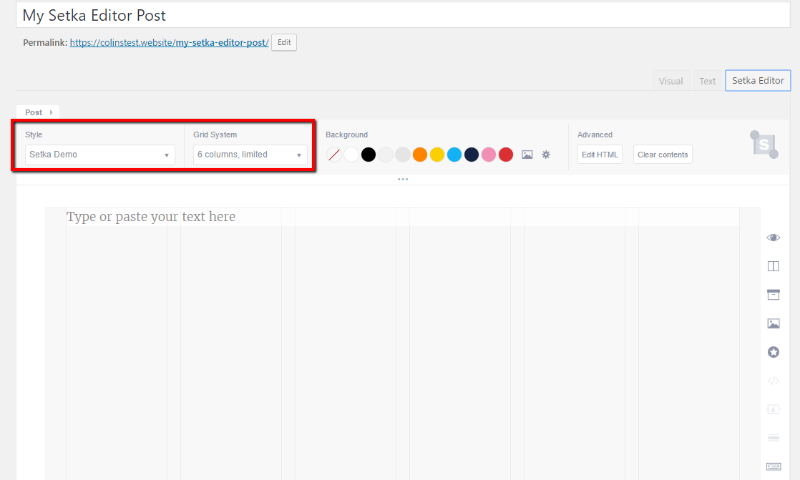This screenshot has height=480, width=800.
Task: Insert image using sidebar picture icon
Action: point(773,323)
